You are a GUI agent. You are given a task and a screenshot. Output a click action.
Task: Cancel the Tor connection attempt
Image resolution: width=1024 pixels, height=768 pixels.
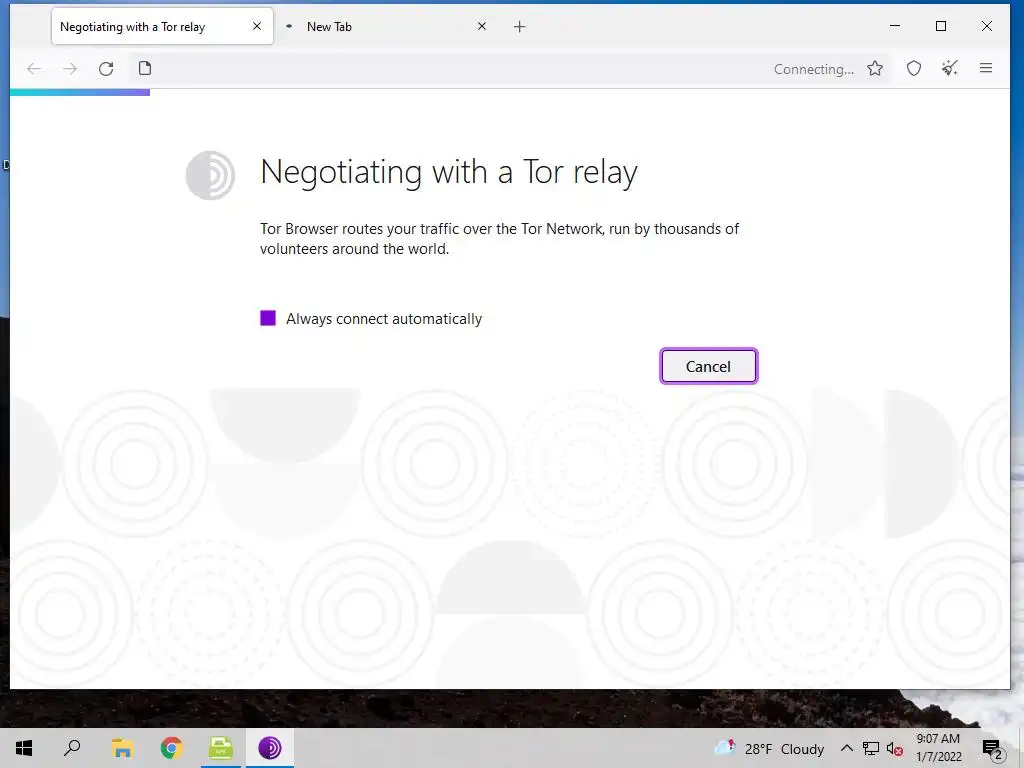point(709,366)
